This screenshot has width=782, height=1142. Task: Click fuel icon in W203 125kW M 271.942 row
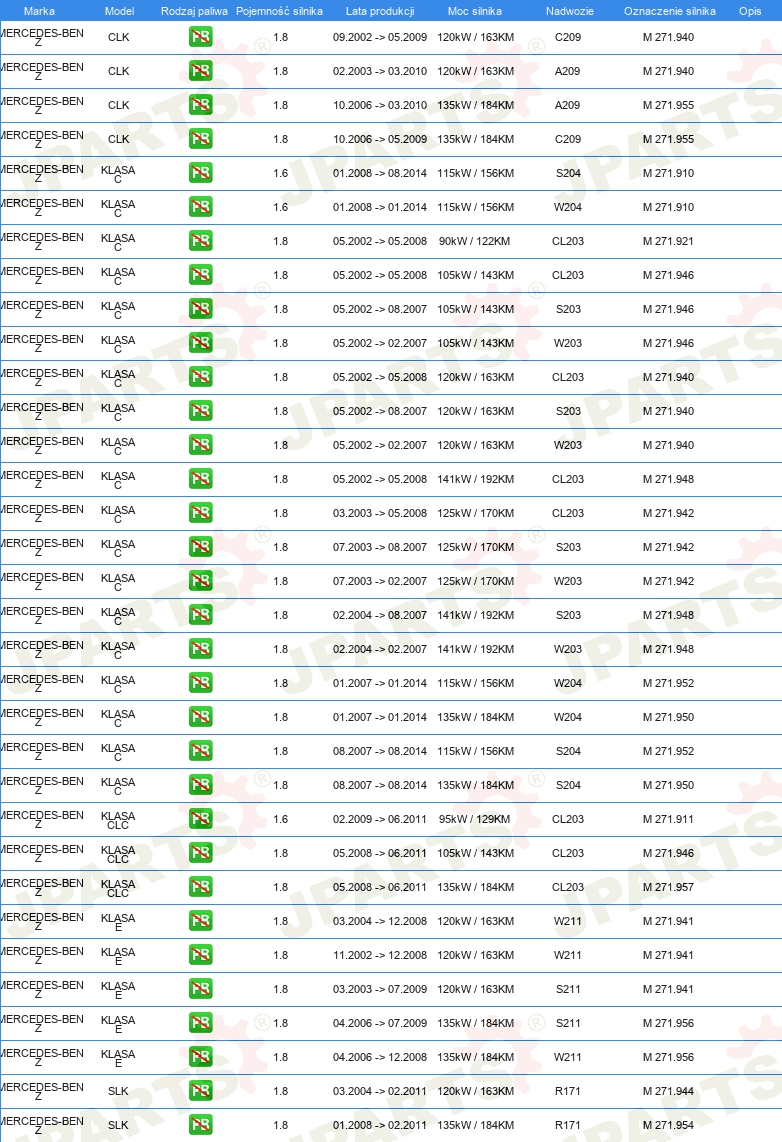(x=200, y=580)
